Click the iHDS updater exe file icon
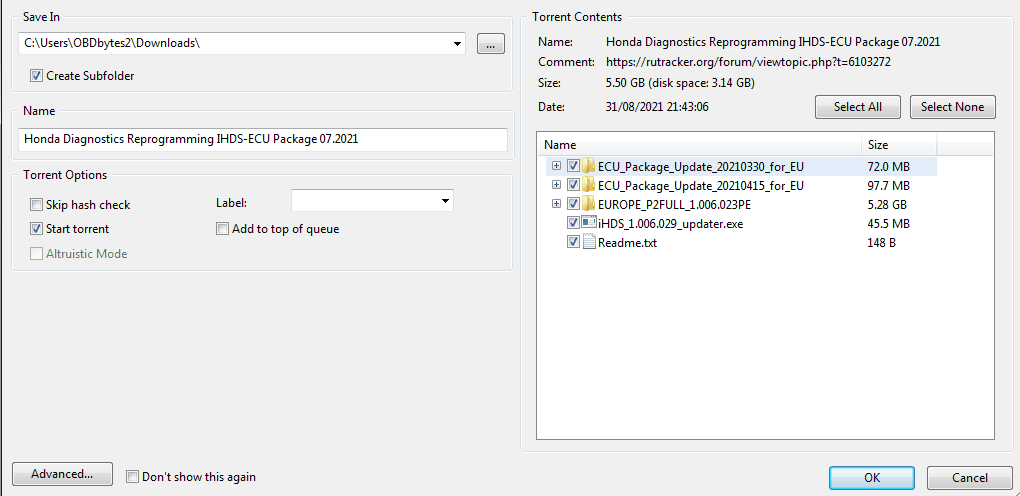The width and height of the screenshot is (1020, 496). pyautogui.click(x=589, y=223)
